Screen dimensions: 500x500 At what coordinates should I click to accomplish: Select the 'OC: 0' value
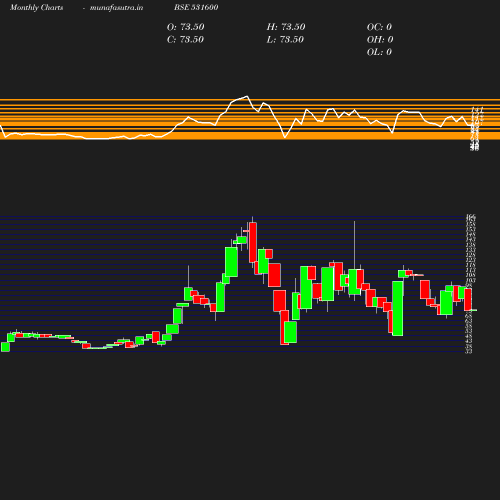pos(379,27)
